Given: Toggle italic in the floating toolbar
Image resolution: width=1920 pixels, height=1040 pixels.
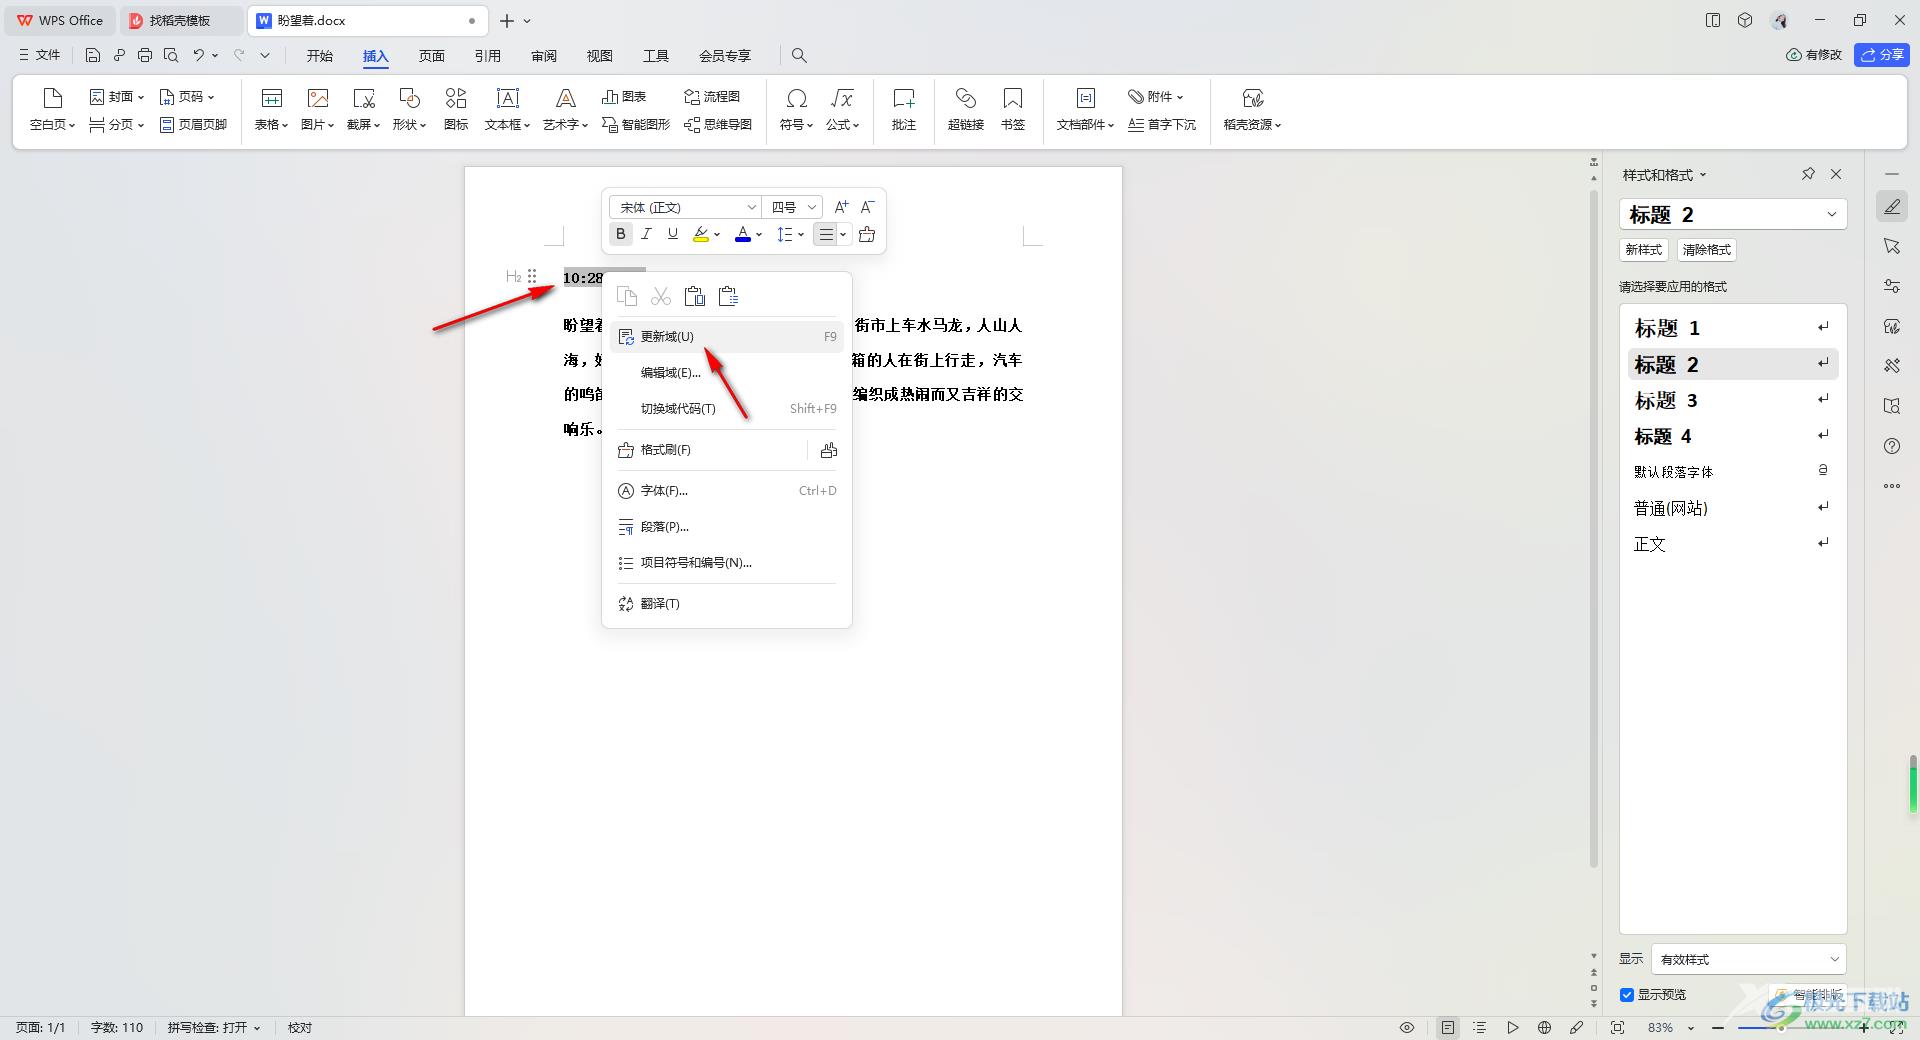Looking at the screenshot, I should tap(647, 234).
